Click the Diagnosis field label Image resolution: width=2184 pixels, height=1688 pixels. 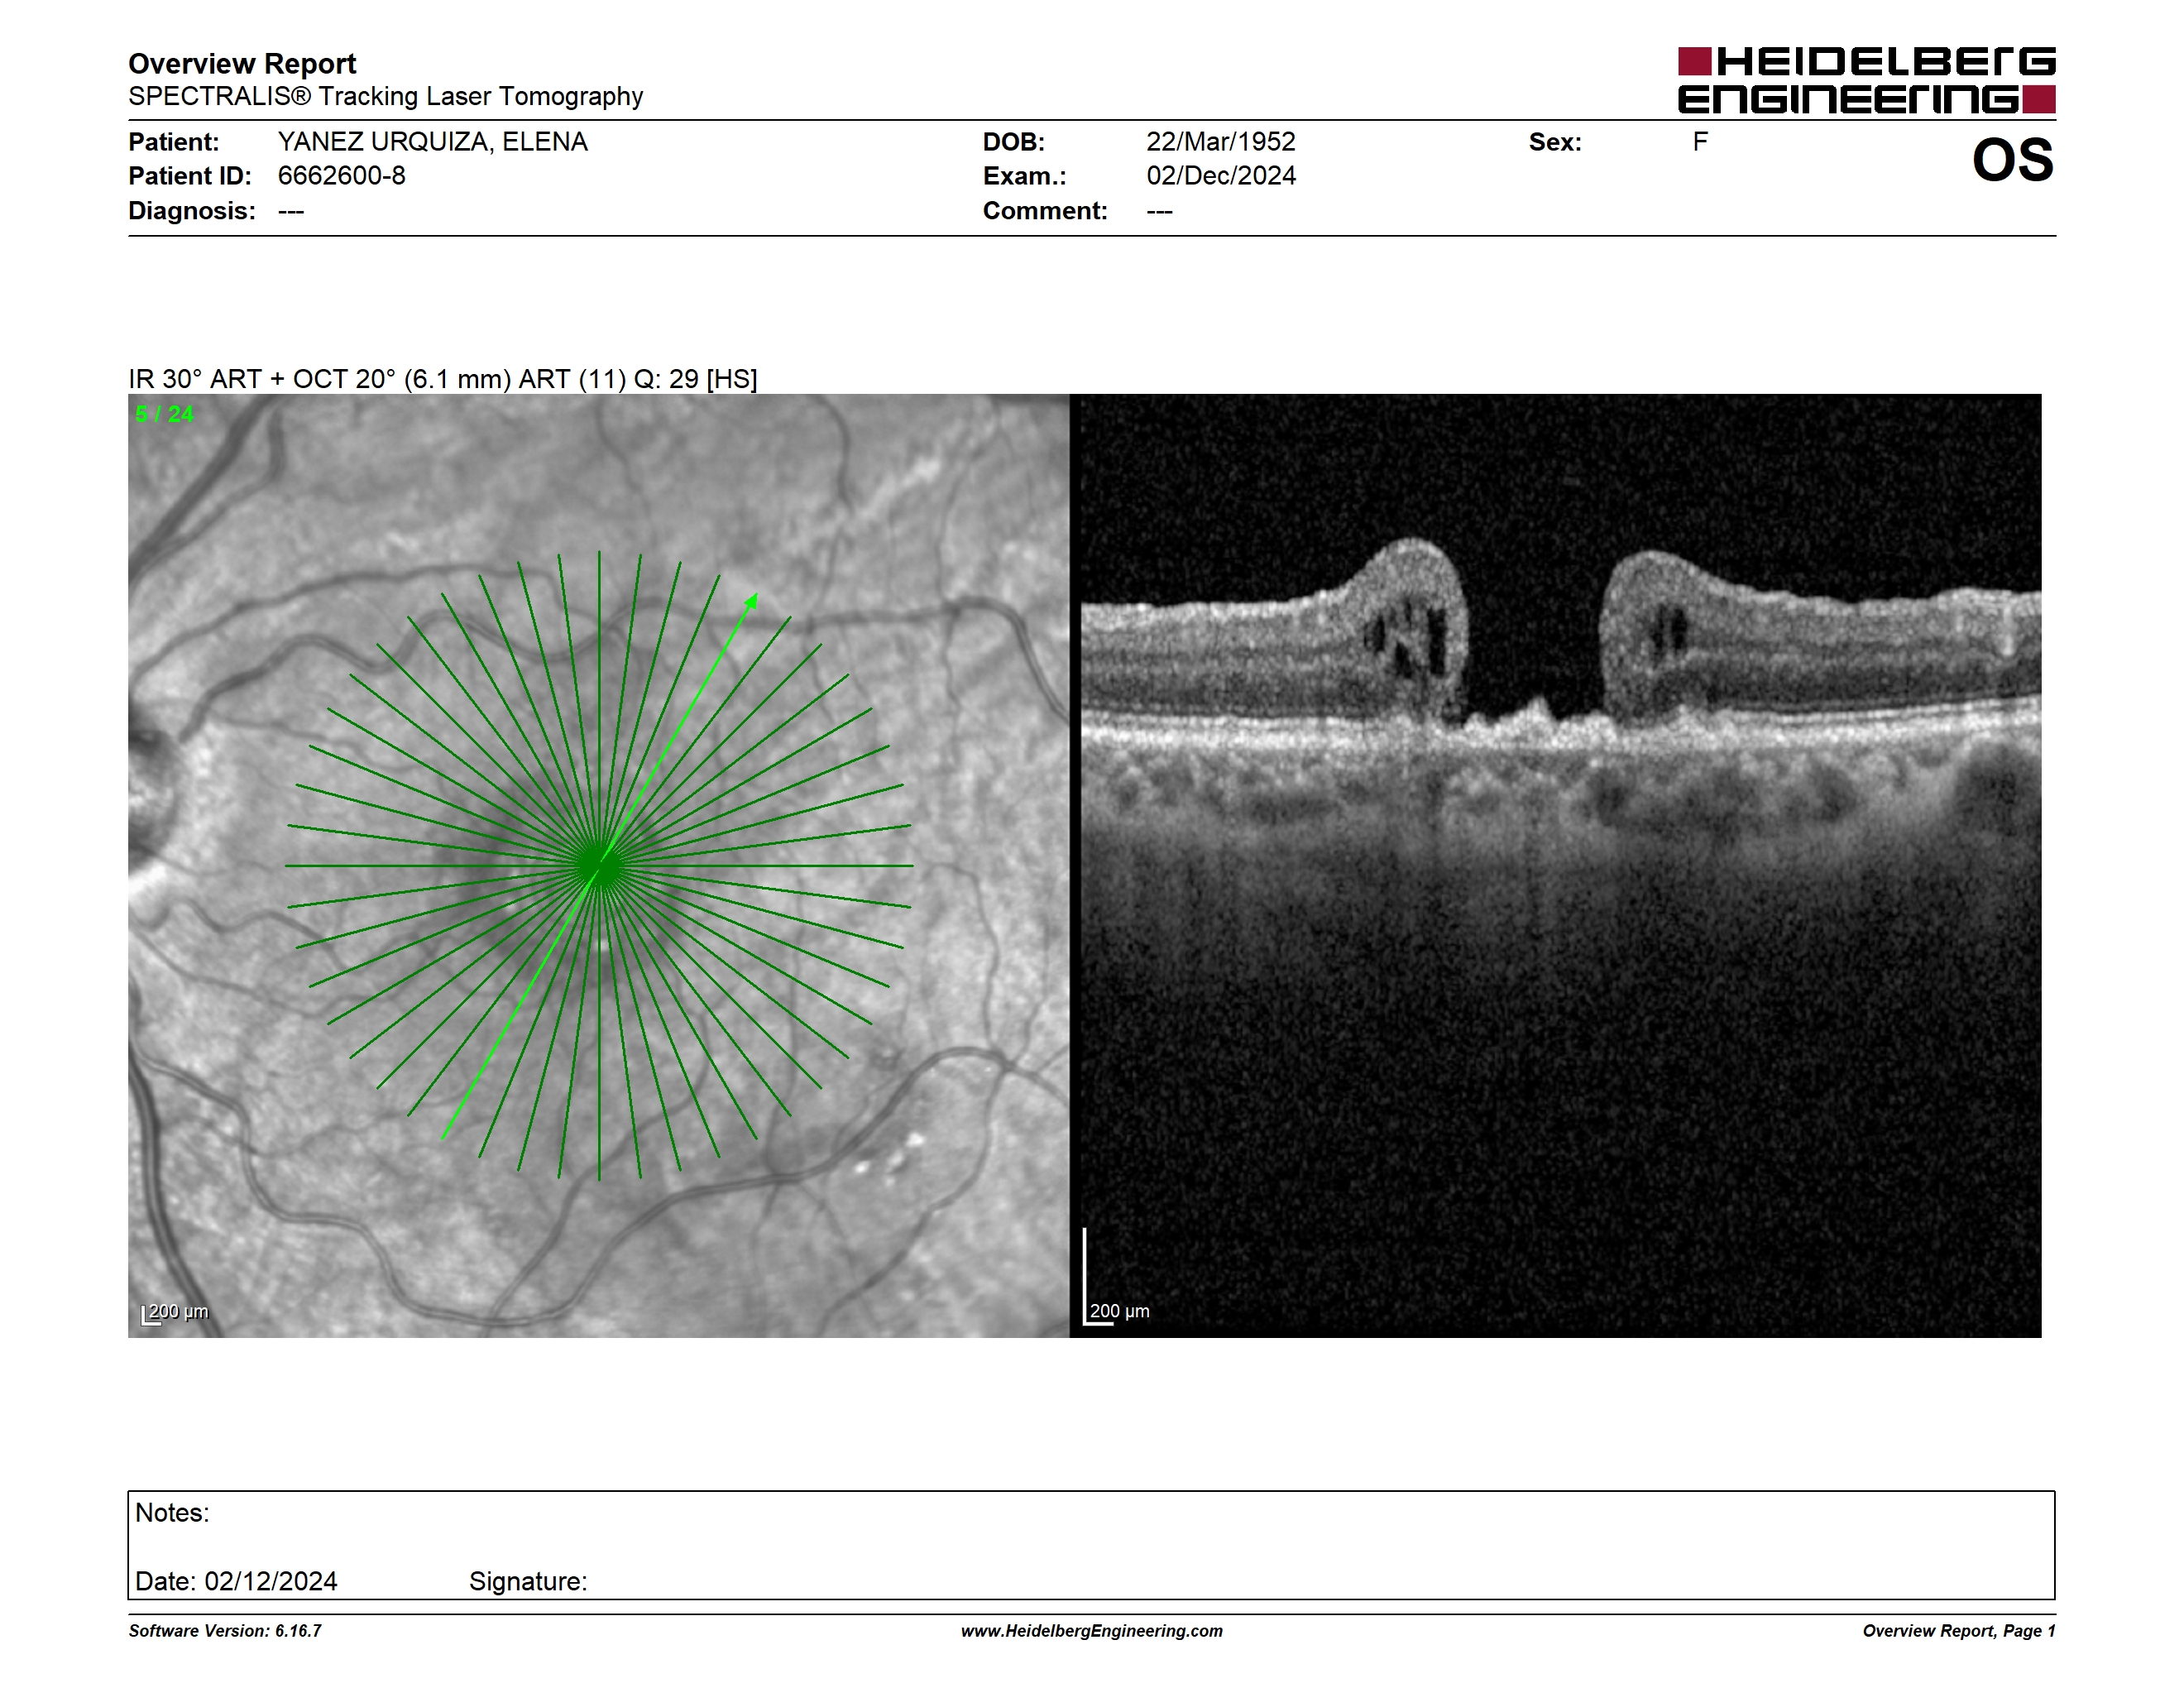coord(191,211)
